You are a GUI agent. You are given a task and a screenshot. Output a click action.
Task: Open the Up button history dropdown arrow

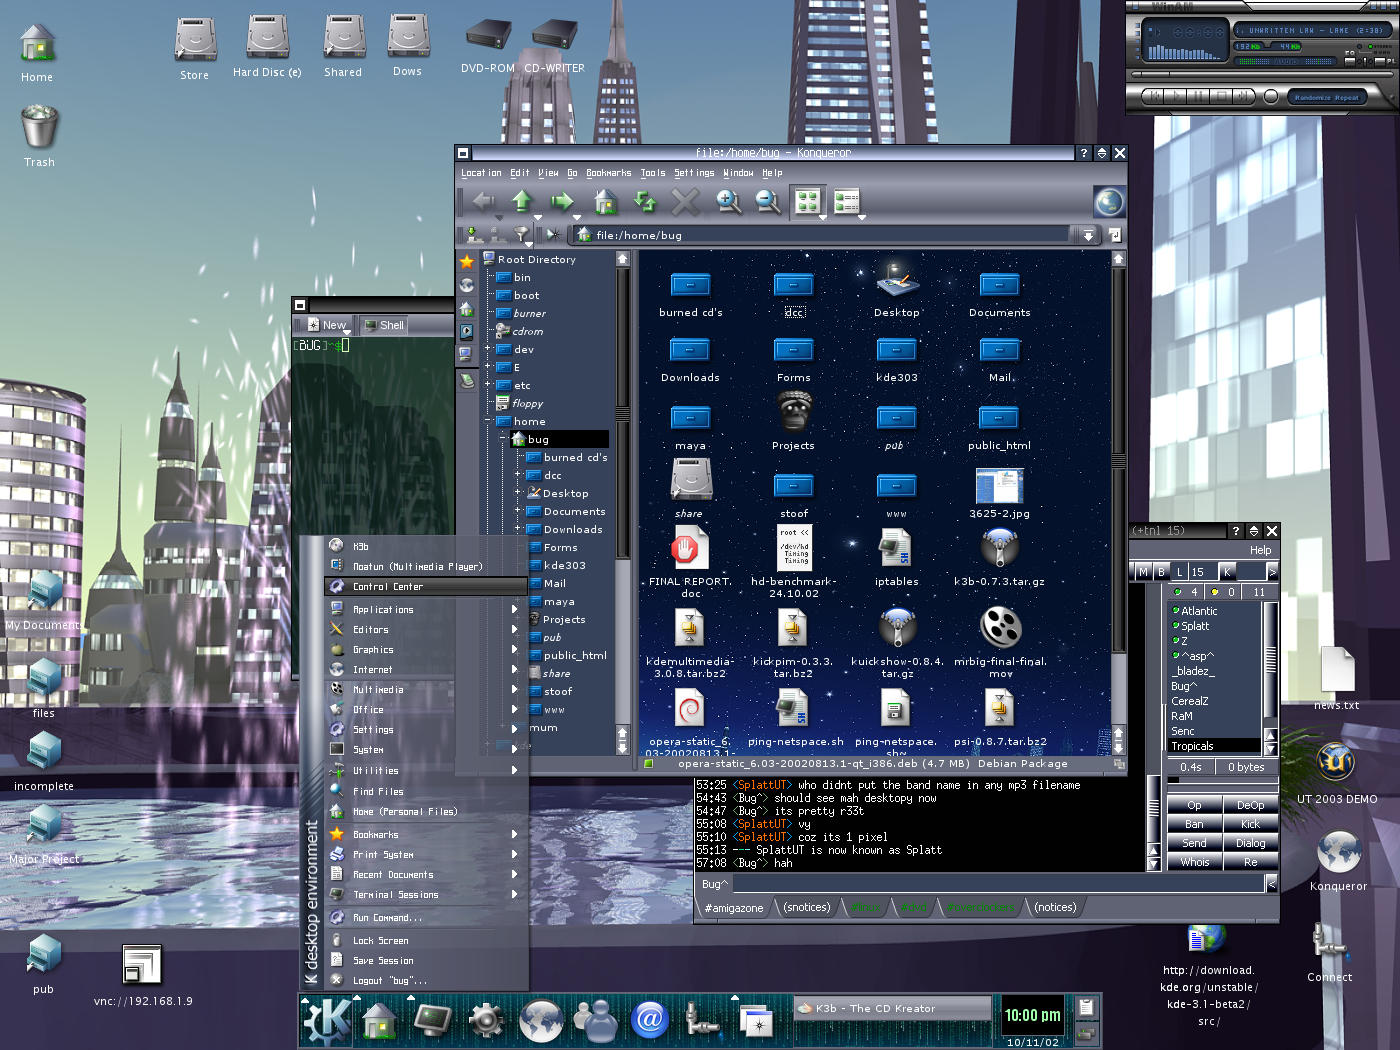coord(537,217)
